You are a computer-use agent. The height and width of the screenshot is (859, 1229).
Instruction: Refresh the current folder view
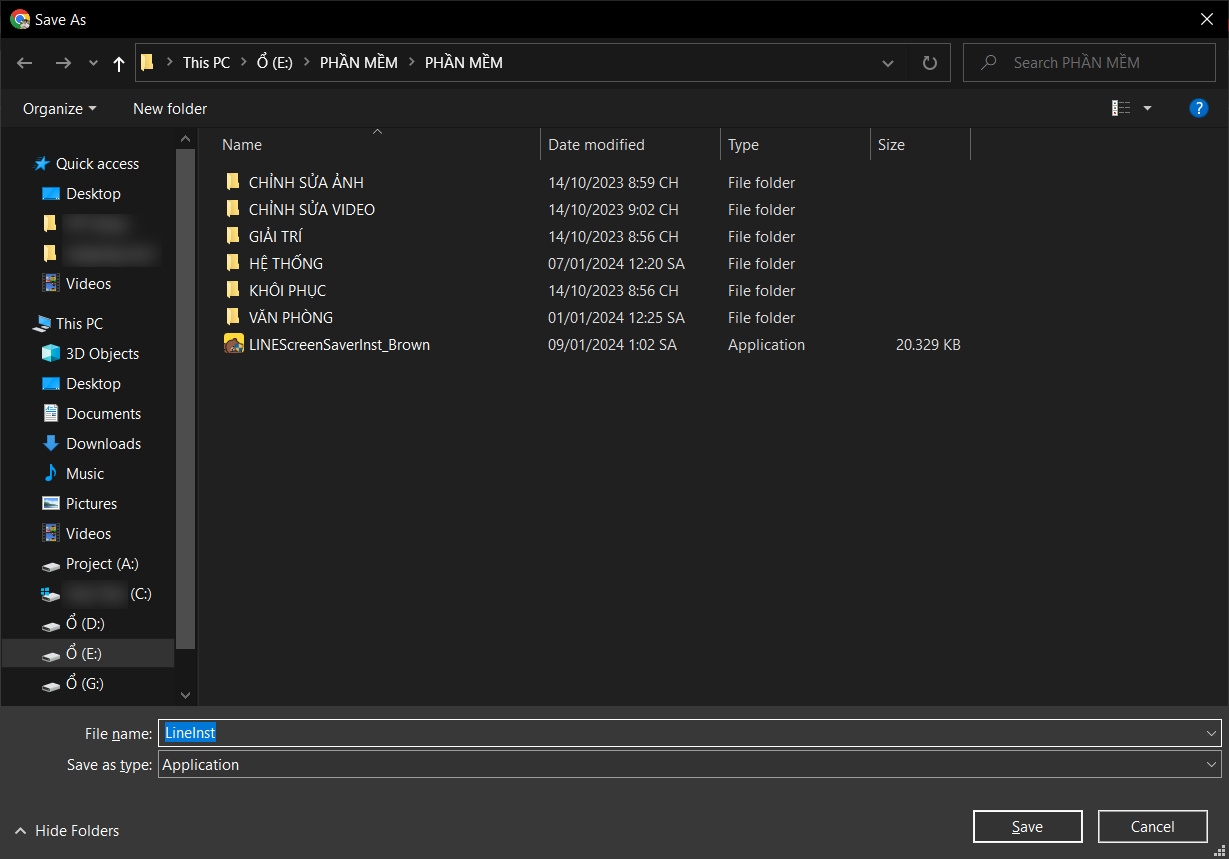(x=930, y=62)
